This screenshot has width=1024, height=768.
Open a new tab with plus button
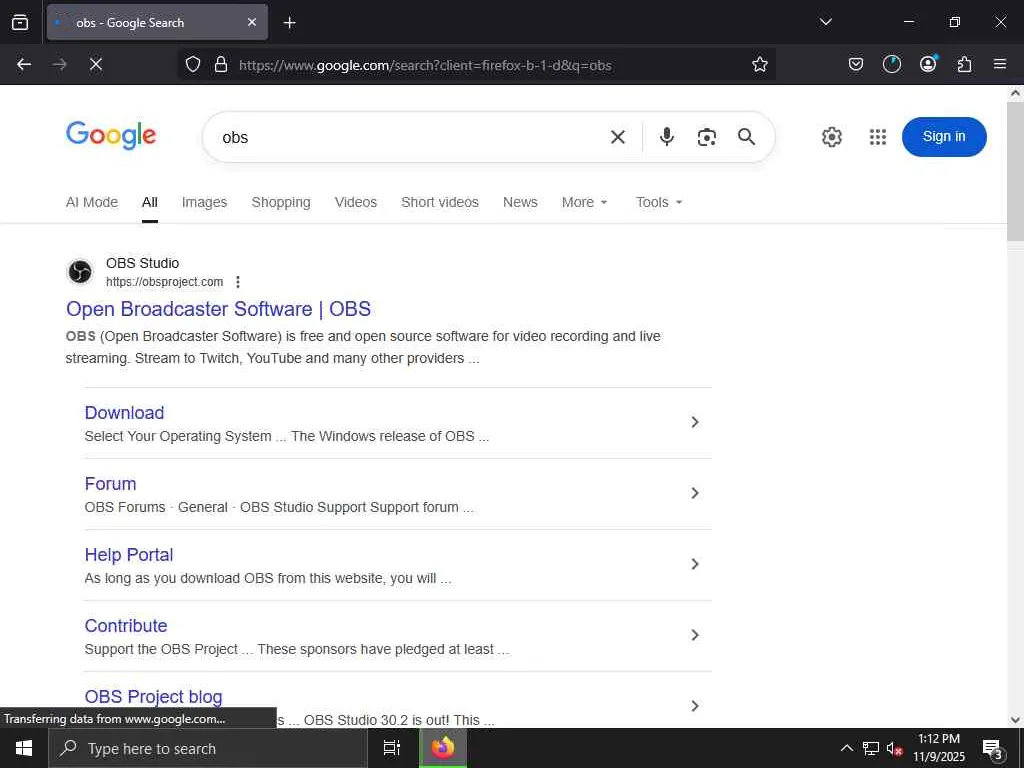click(x=289, y=23)
